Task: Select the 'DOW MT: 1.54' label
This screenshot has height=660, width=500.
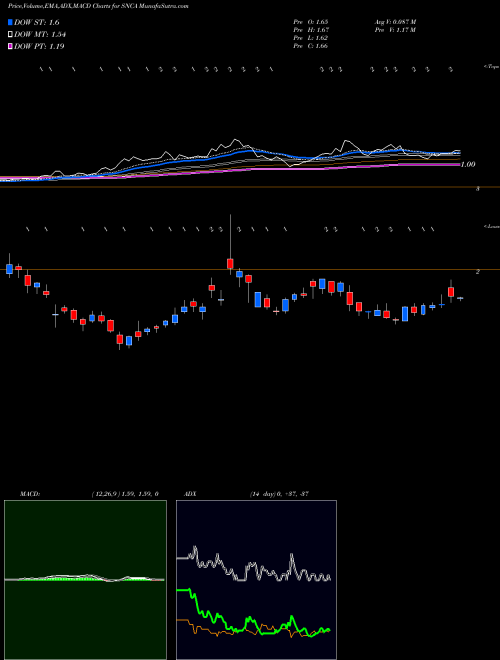Action: pyautogui.click(x=40, y=35)
